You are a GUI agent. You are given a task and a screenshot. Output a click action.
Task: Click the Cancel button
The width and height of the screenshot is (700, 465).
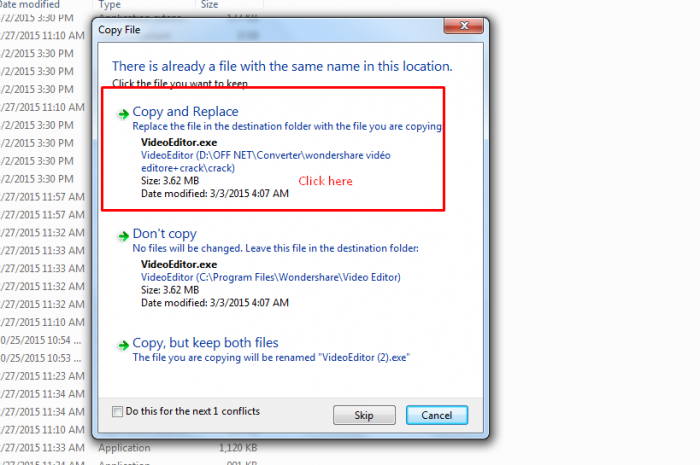(x=437, y=415)
